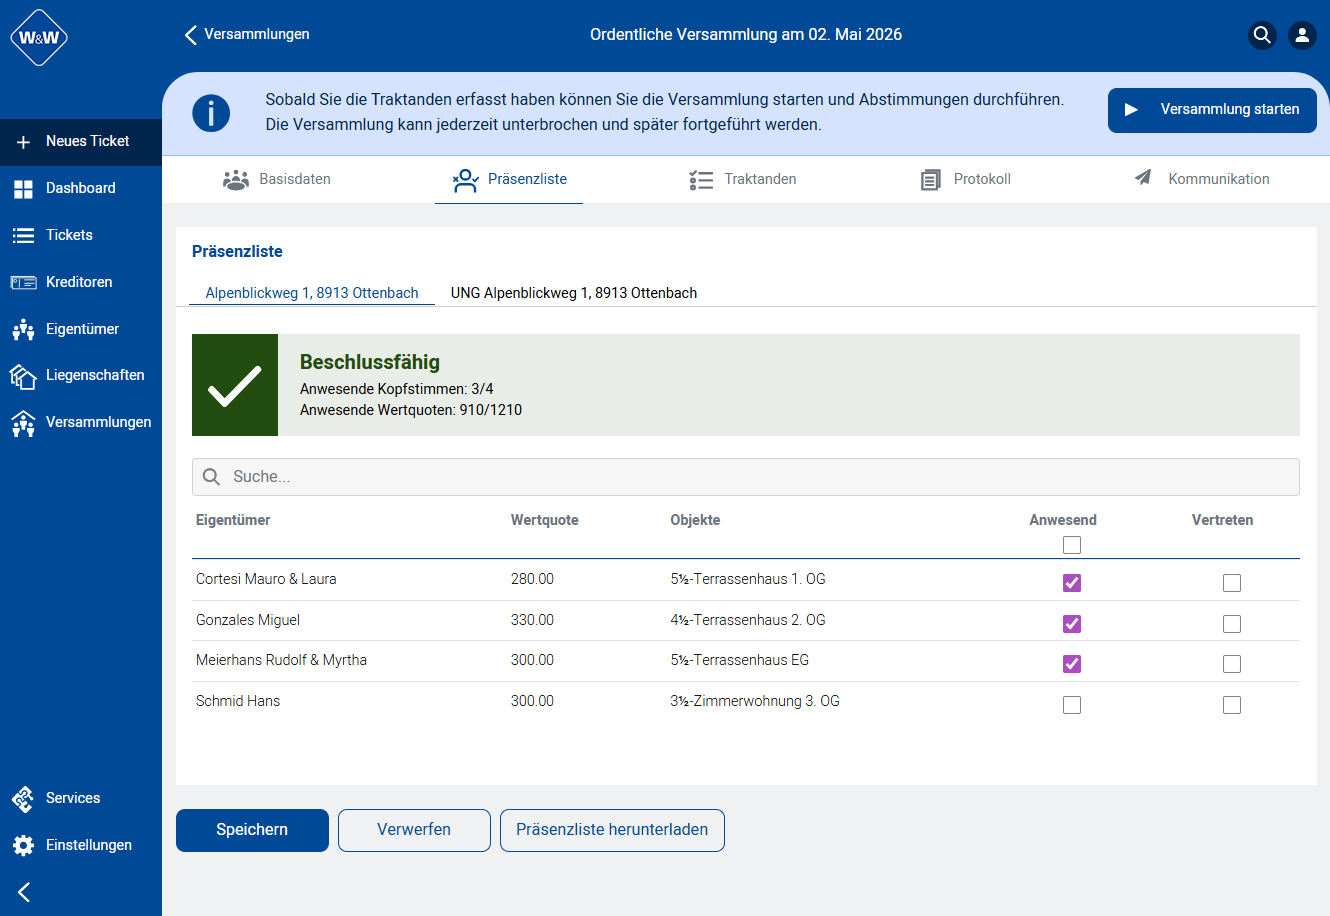
Task: Click Präsenzliste herunterladen button
Action: pyautogui.click(x=611, y=830)
